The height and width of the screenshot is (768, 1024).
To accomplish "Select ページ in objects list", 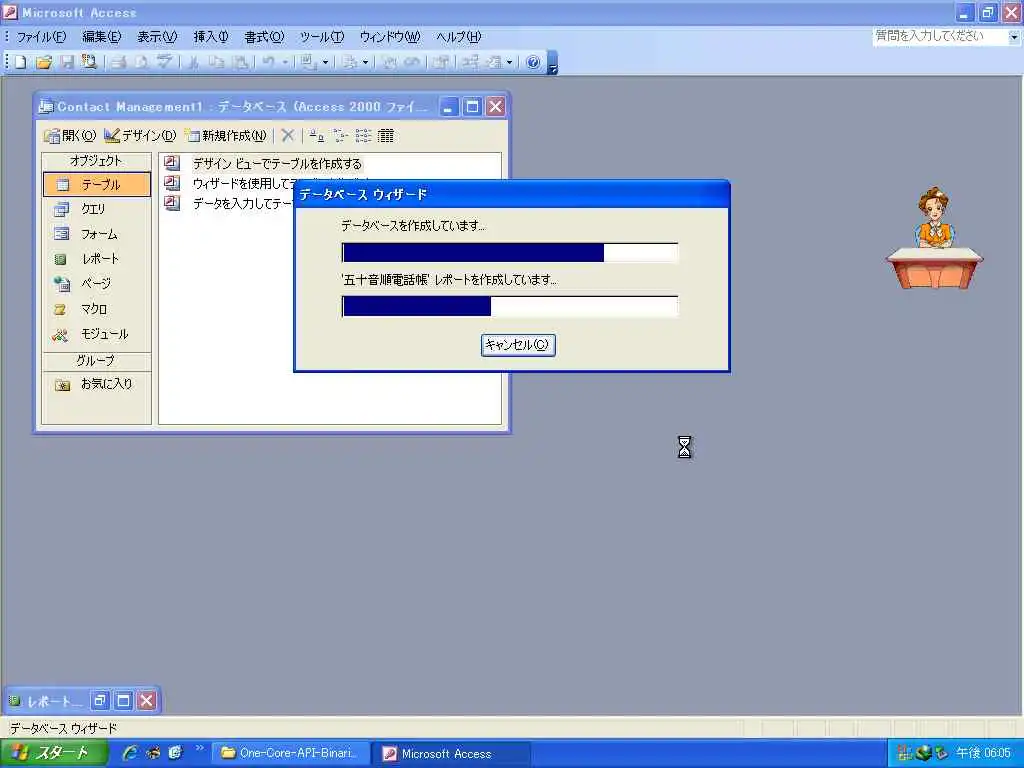I will click(97, 283).
